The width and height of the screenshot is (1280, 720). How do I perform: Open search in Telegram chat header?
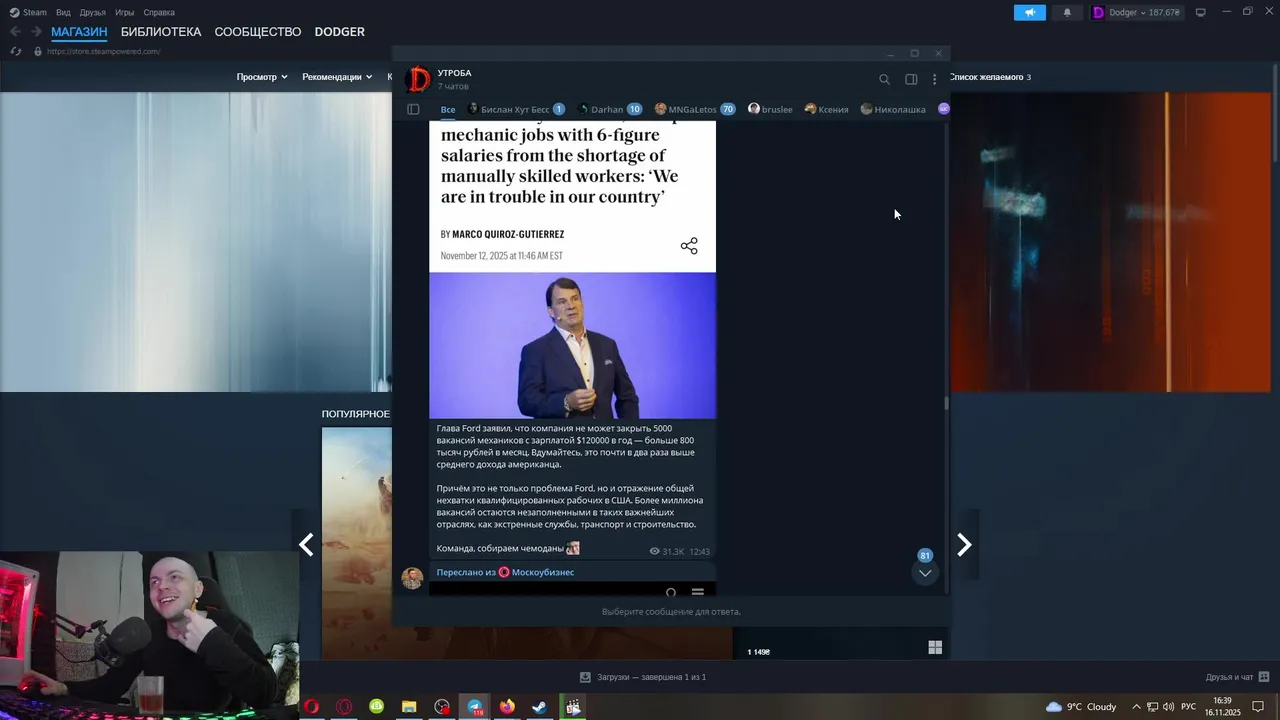tap(884, 79)
